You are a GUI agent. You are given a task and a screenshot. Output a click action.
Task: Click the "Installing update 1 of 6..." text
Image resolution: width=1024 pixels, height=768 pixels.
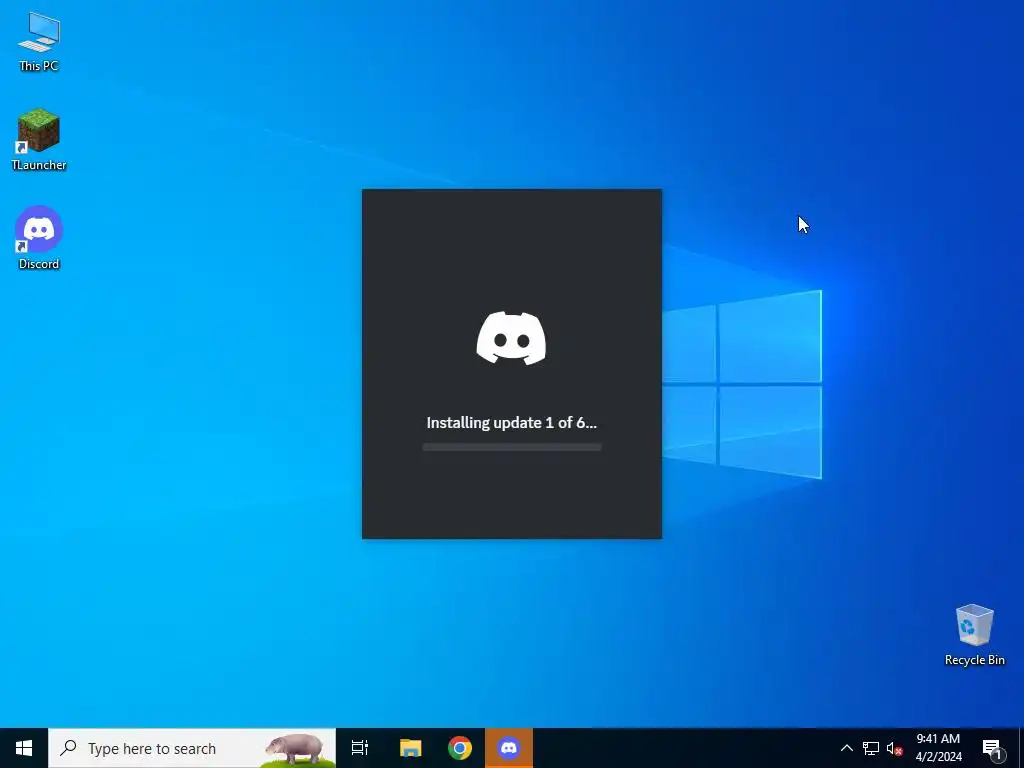(x=511, y=423)
